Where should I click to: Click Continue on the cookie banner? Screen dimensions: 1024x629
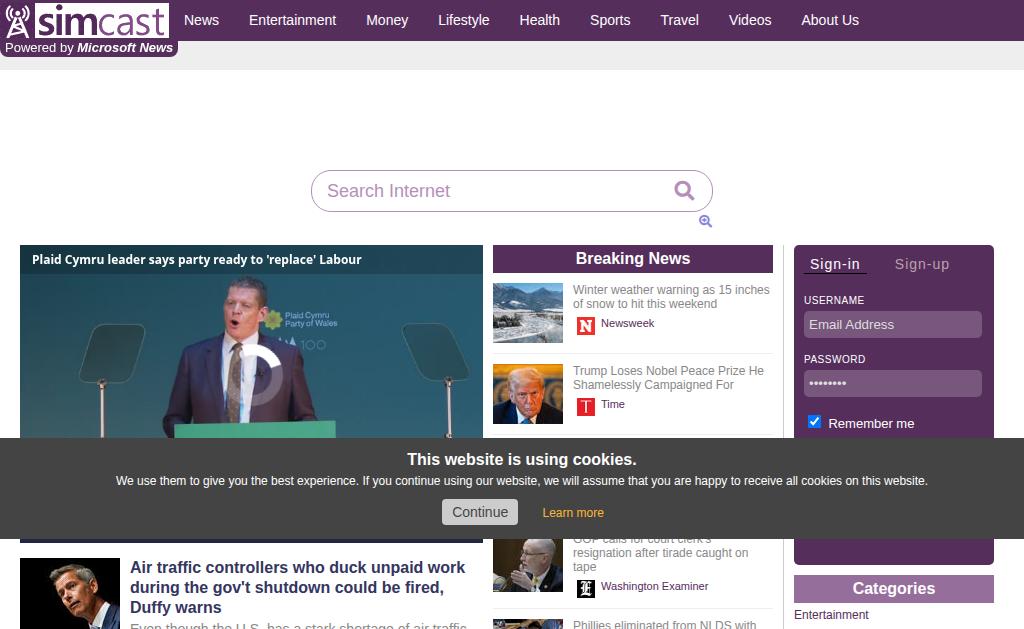click(x=480, y=512)
